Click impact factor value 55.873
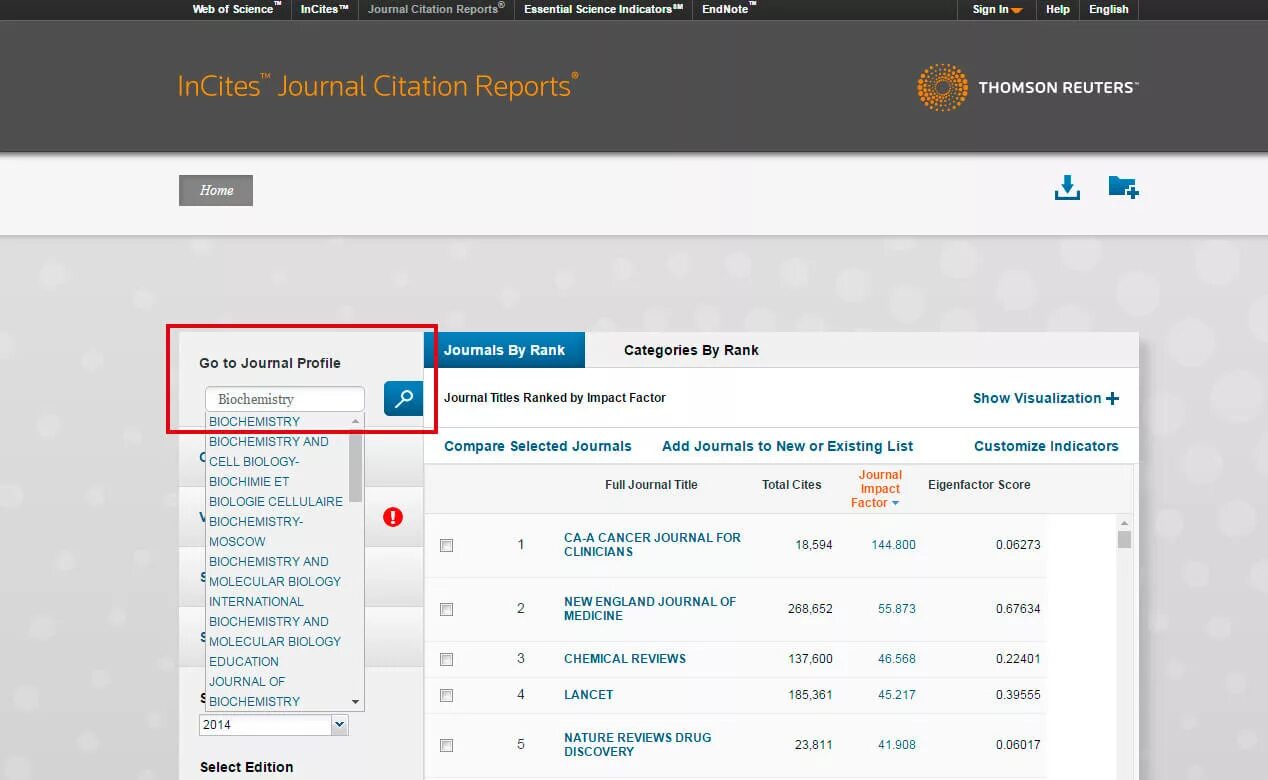 [x=897, y=609]
